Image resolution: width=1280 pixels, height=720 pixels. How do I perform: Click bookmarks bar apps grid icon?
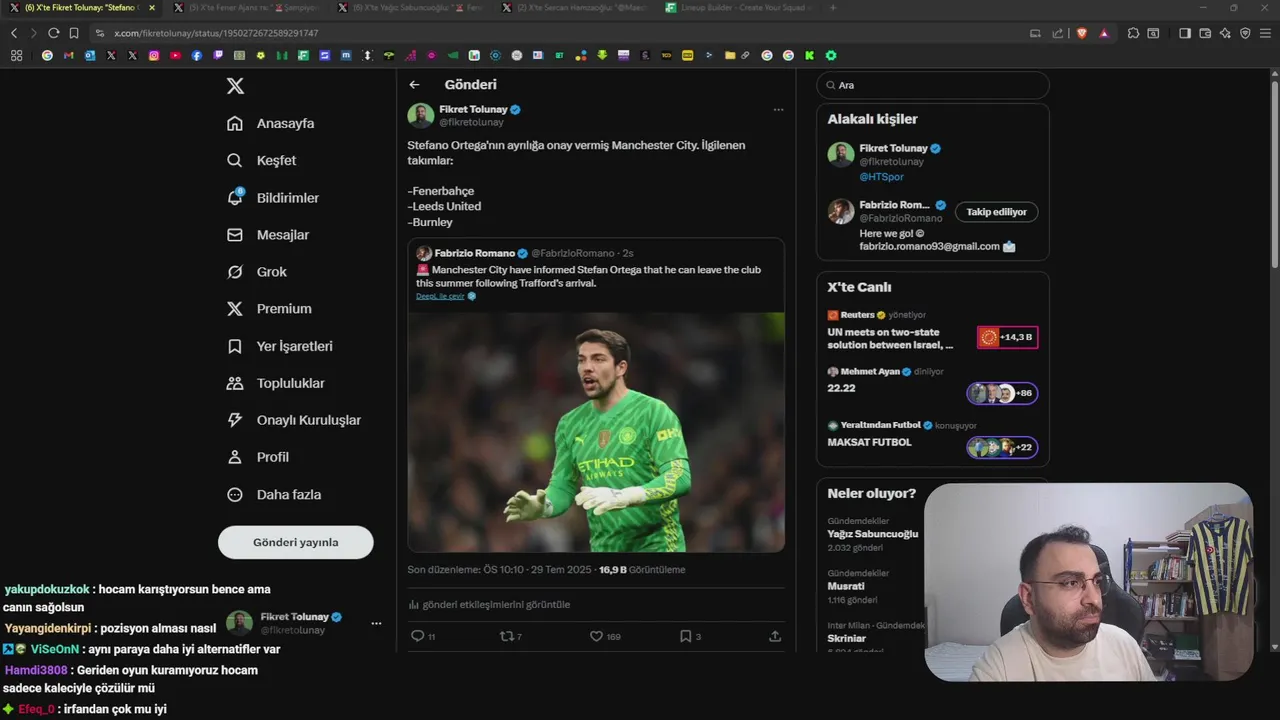coord(16,55)
